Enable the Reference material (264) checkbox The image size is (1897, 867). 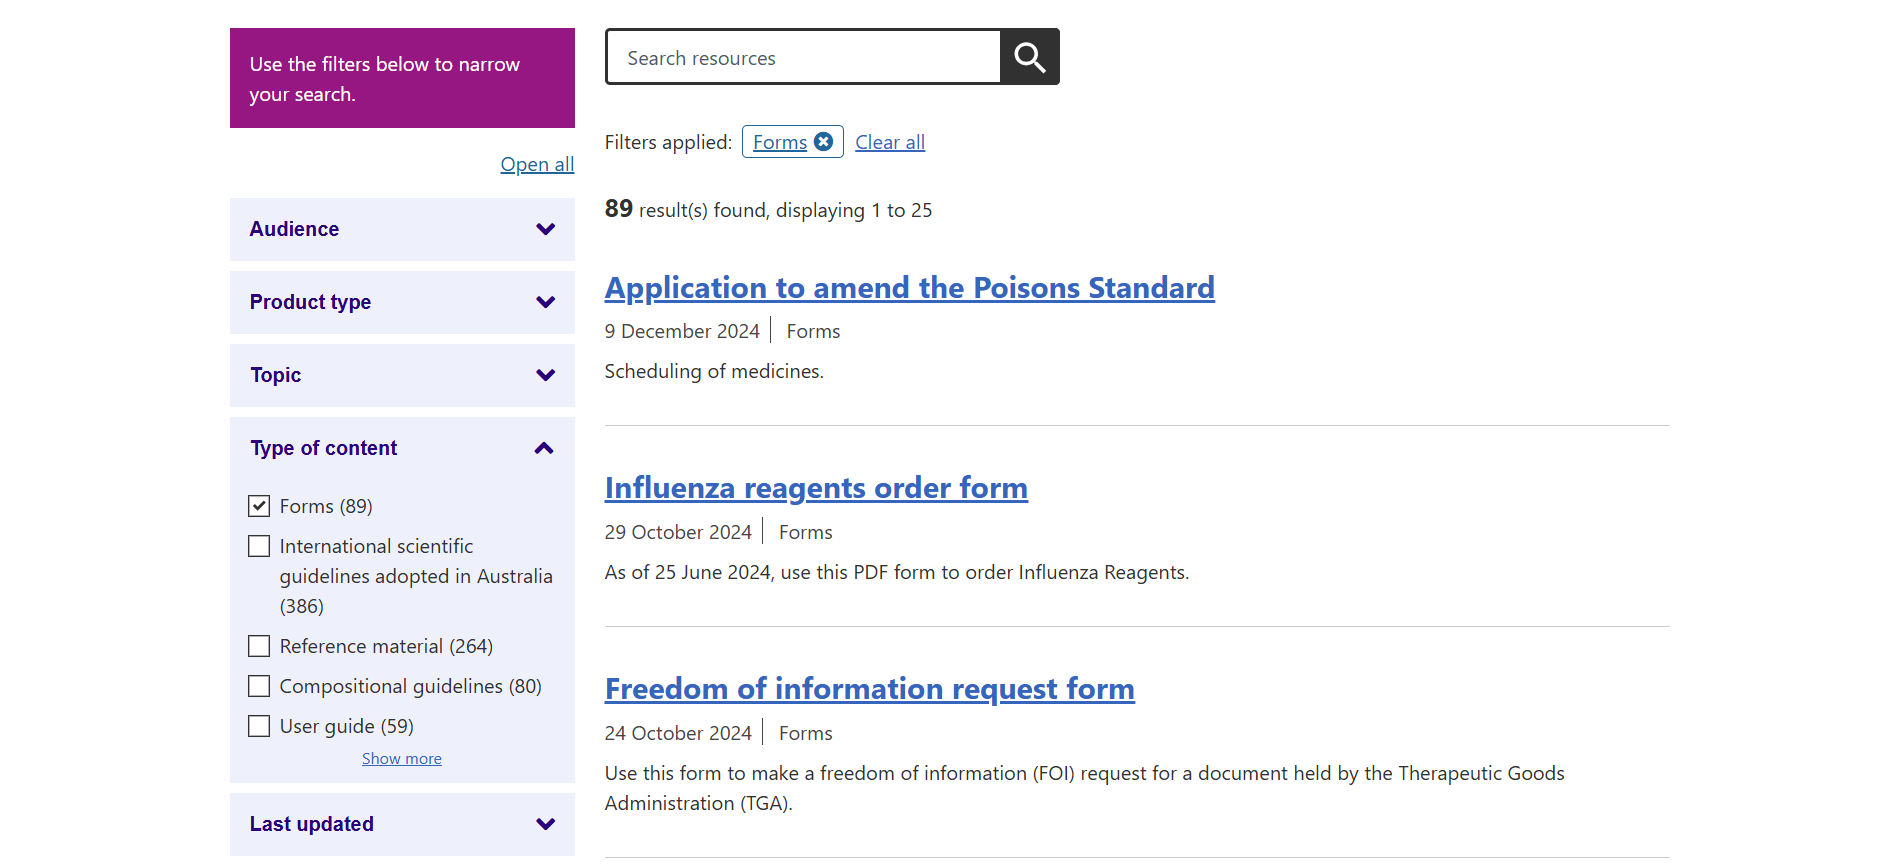pyautogui.click(x=259, y=646)
